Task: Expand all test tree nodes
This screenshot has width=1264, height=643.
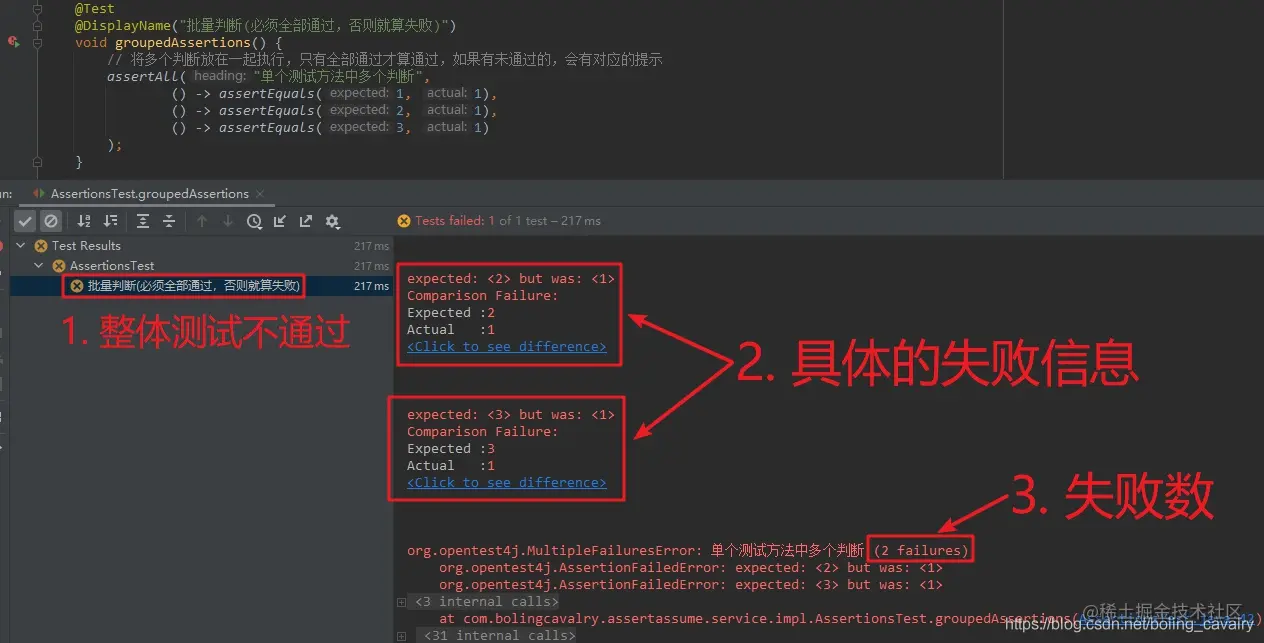Action: [x=143, y=221]
